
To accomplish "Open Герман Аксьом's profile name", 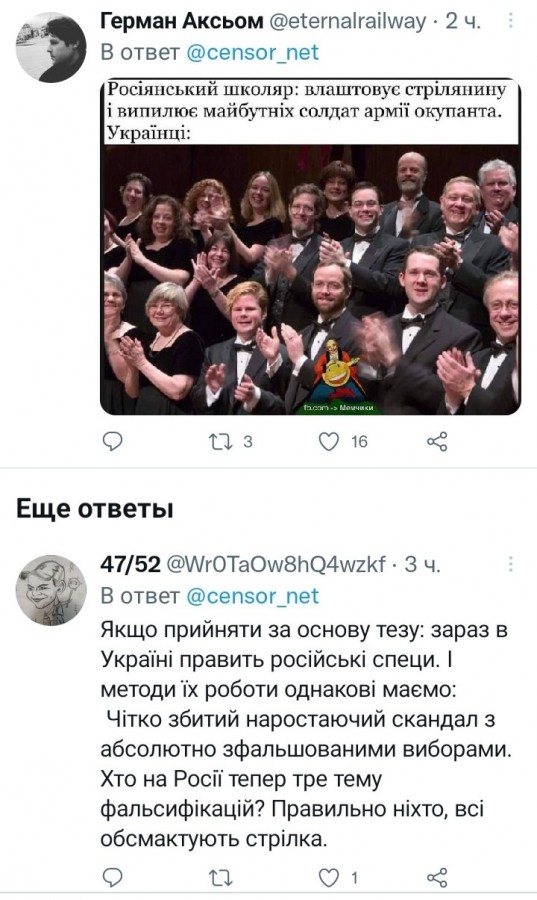I will click(x=181, y=22).
